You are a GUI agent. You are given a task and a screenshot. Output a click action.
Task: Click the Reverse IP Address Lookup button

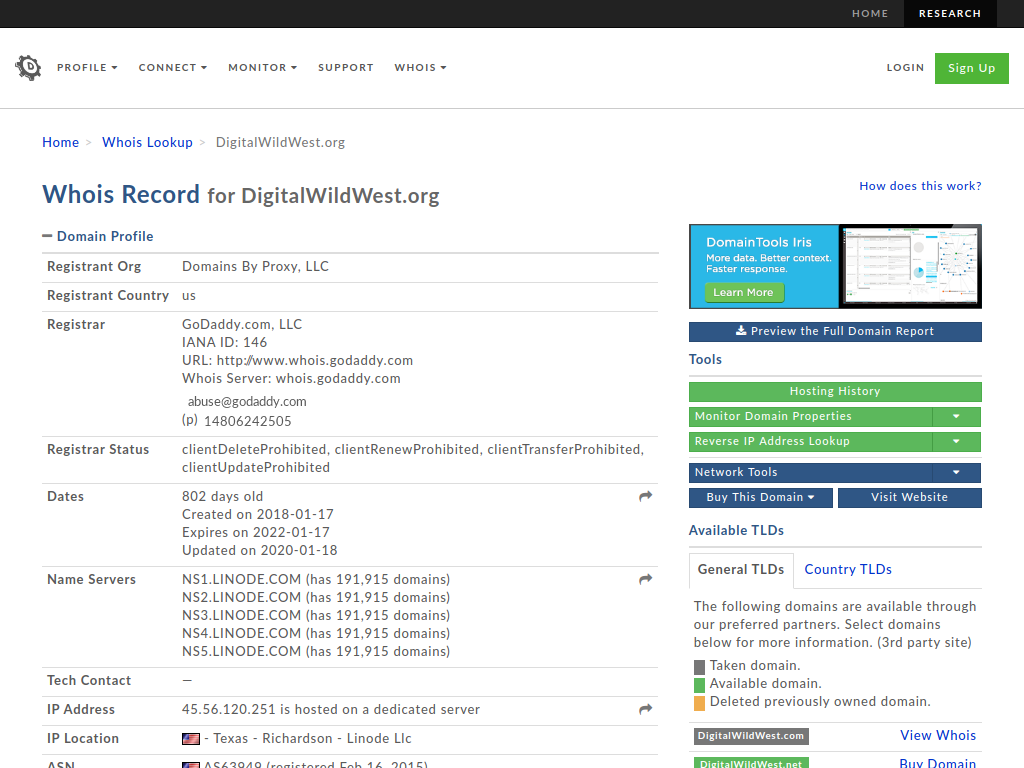click(810, 441)
